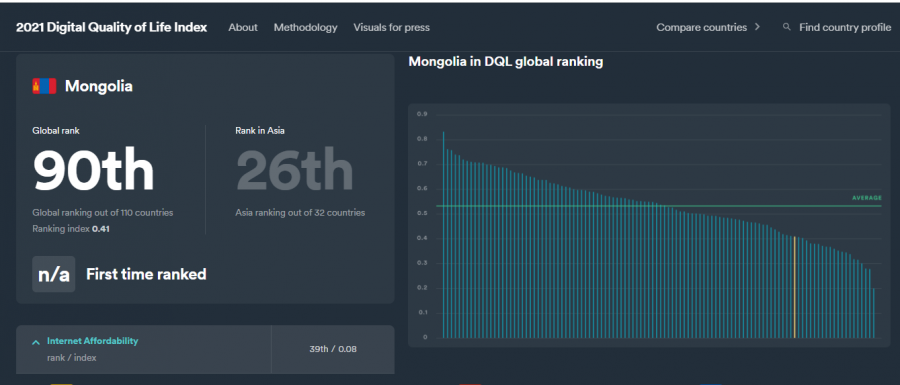Click the 0.1 y-axis label
The height and width of the screenshot is (385, 900).
(x=422, y=313)
